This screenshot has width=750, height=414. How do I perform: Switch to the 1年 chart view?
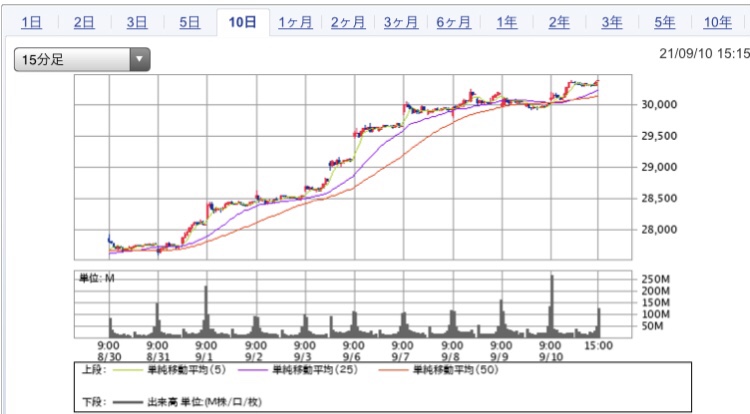507,21
